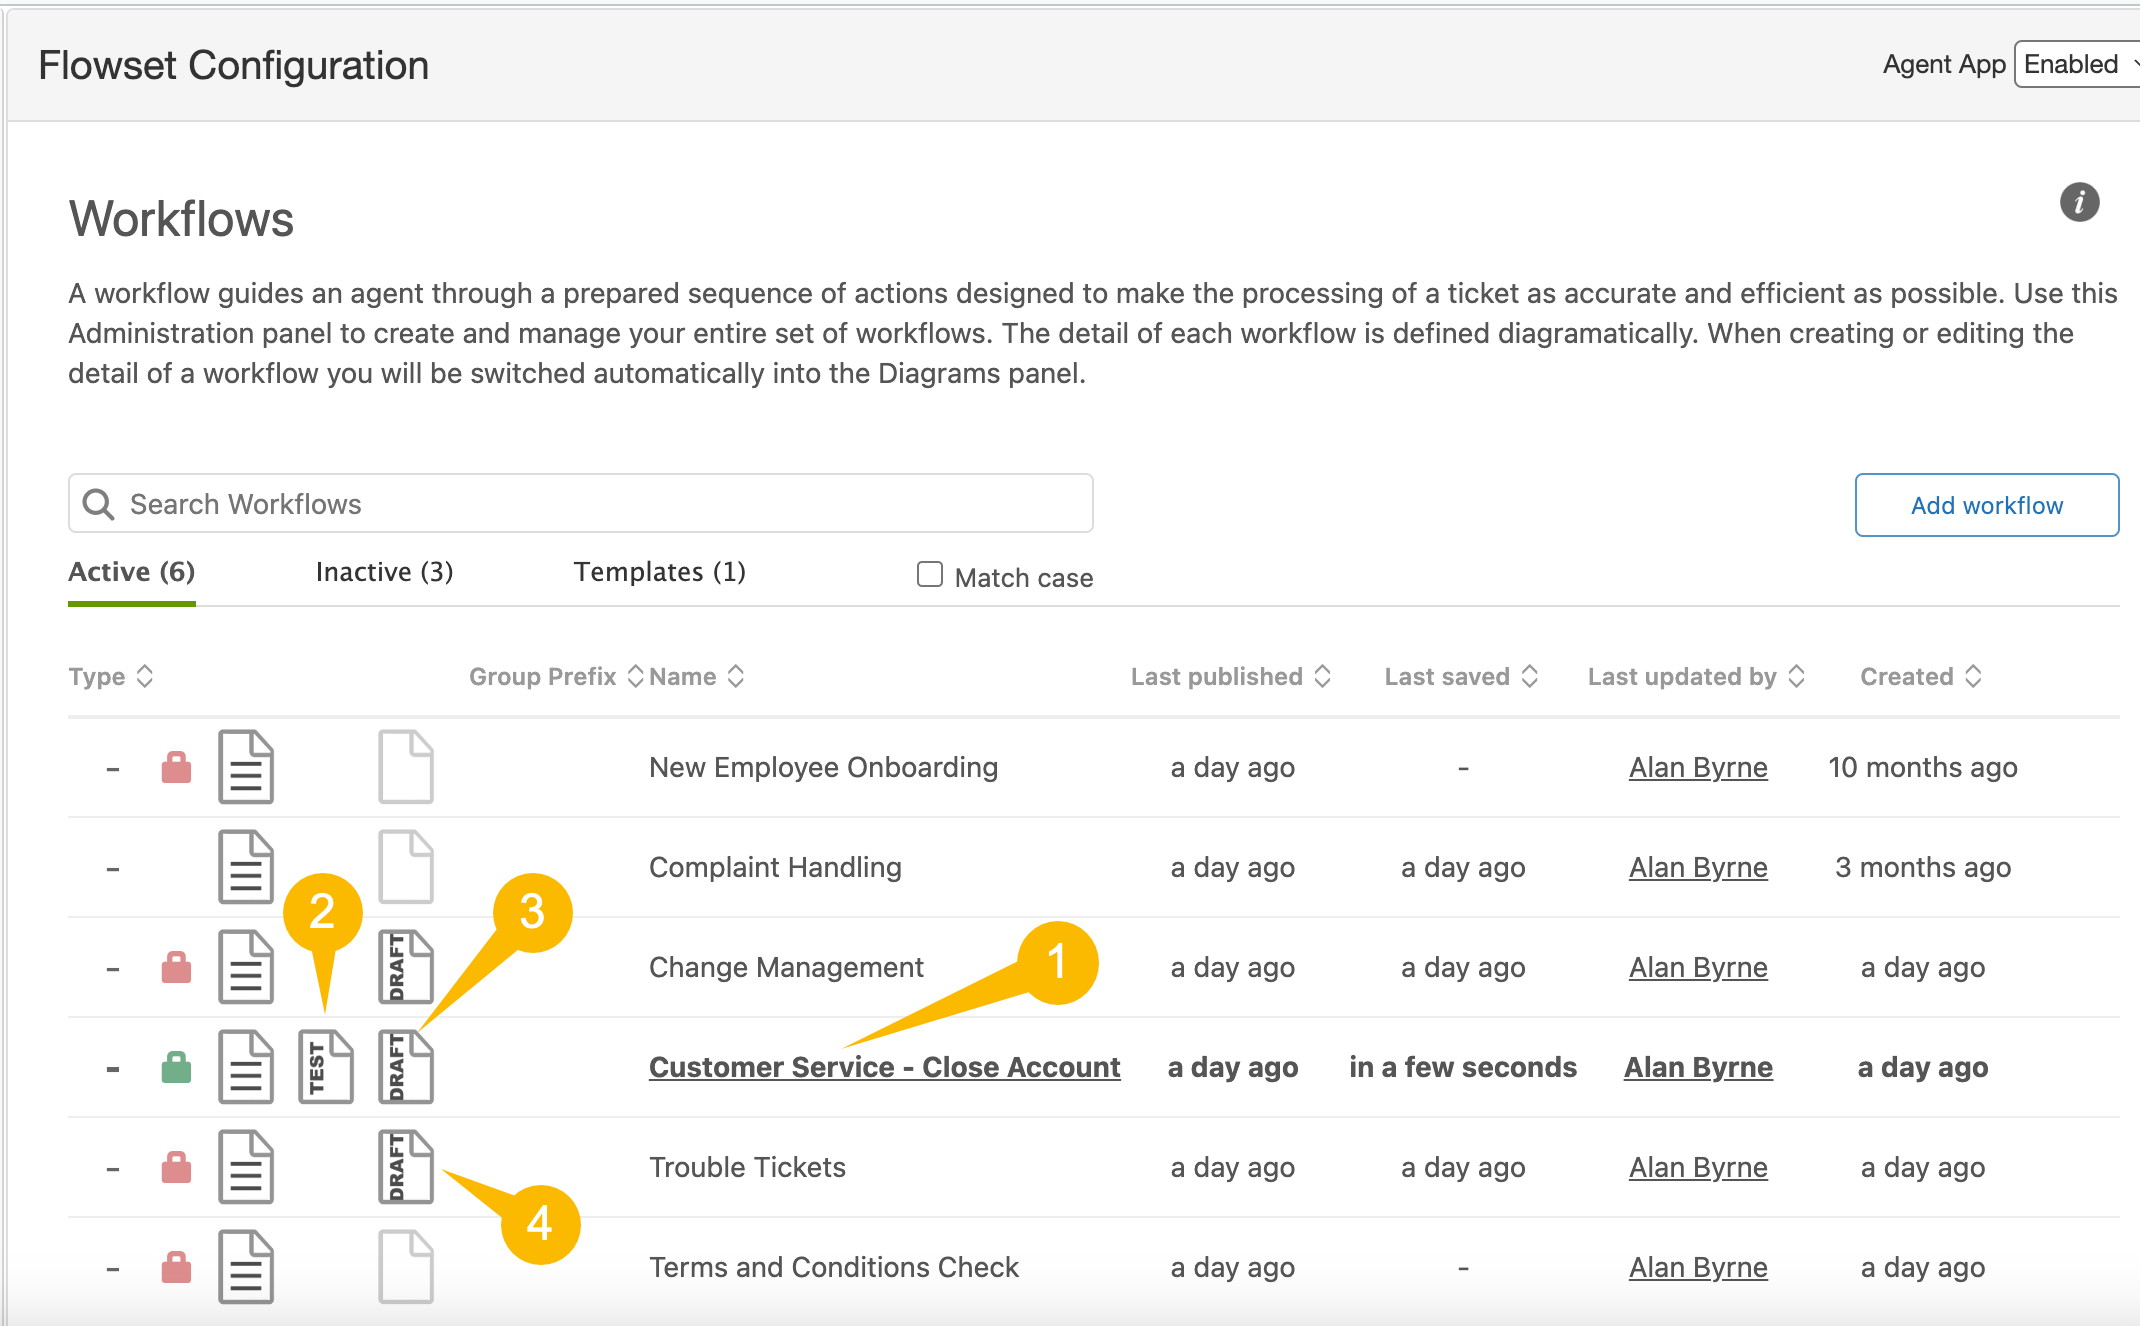Screen dimensions: 2140x1326
Task: Click blank draft icon for Complaint Handling
Action: tap(406, 867)
